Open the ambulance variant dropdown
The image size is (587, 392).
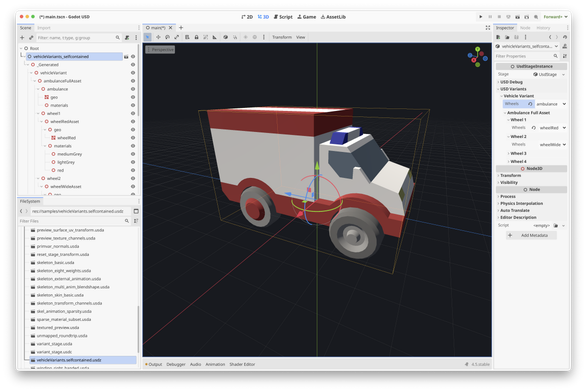(x=551, y=104)
